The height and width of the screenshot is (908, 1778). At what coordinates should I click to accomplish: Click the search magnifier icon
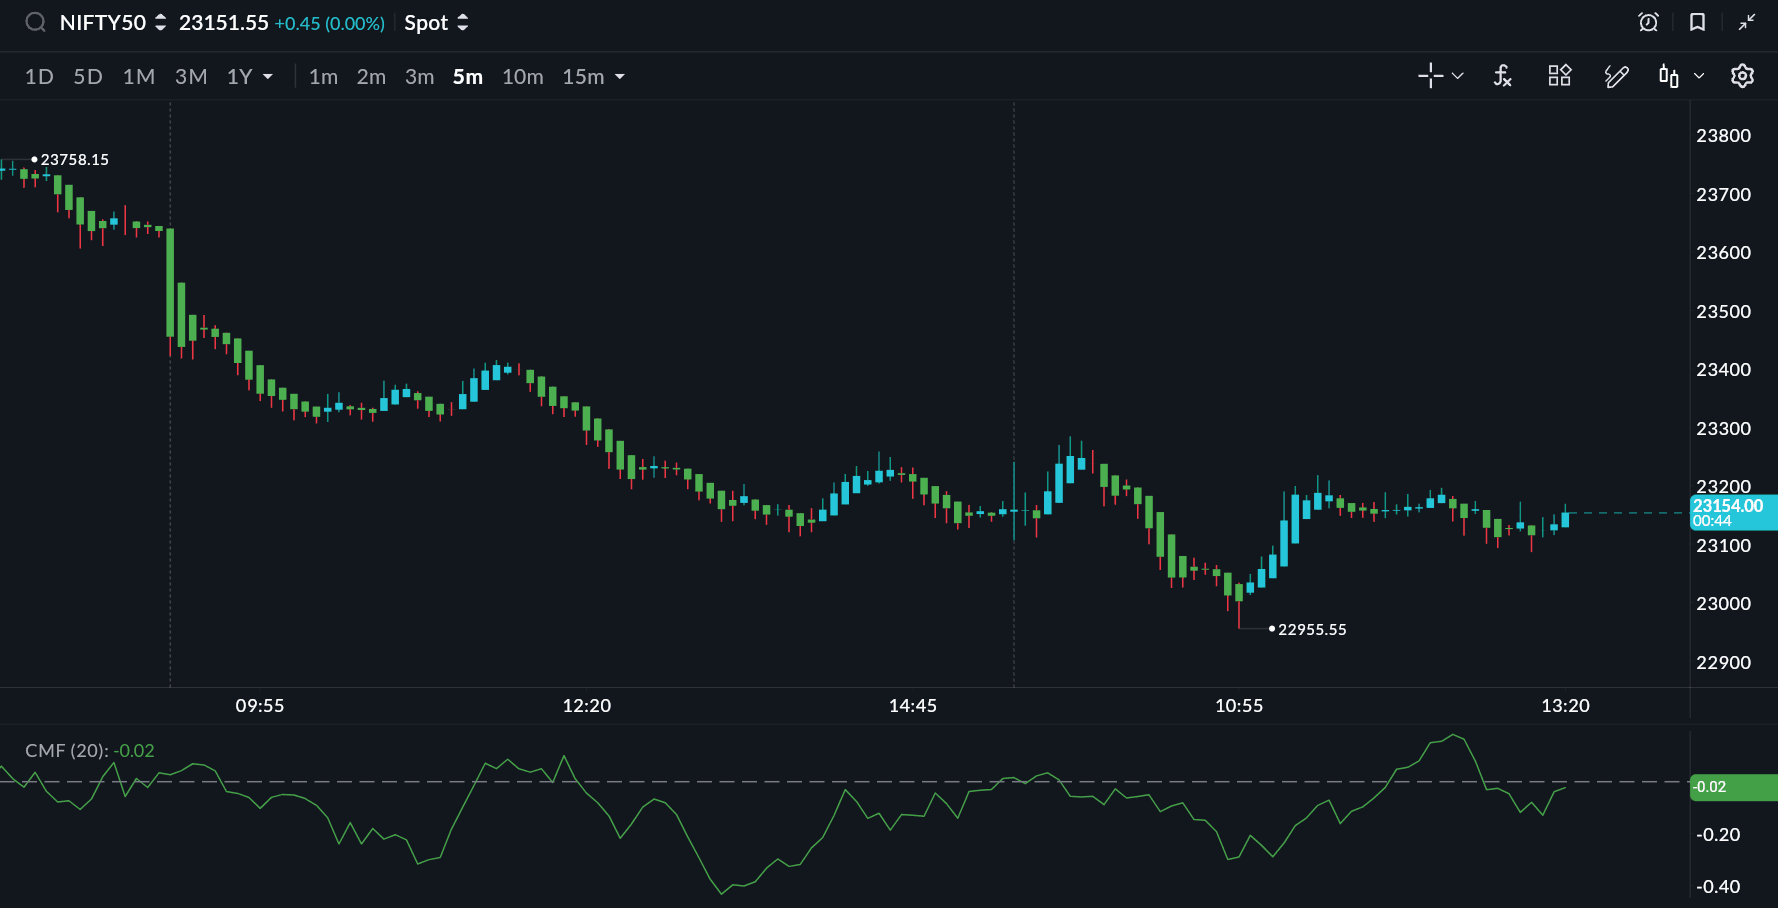tap(35, 22)
